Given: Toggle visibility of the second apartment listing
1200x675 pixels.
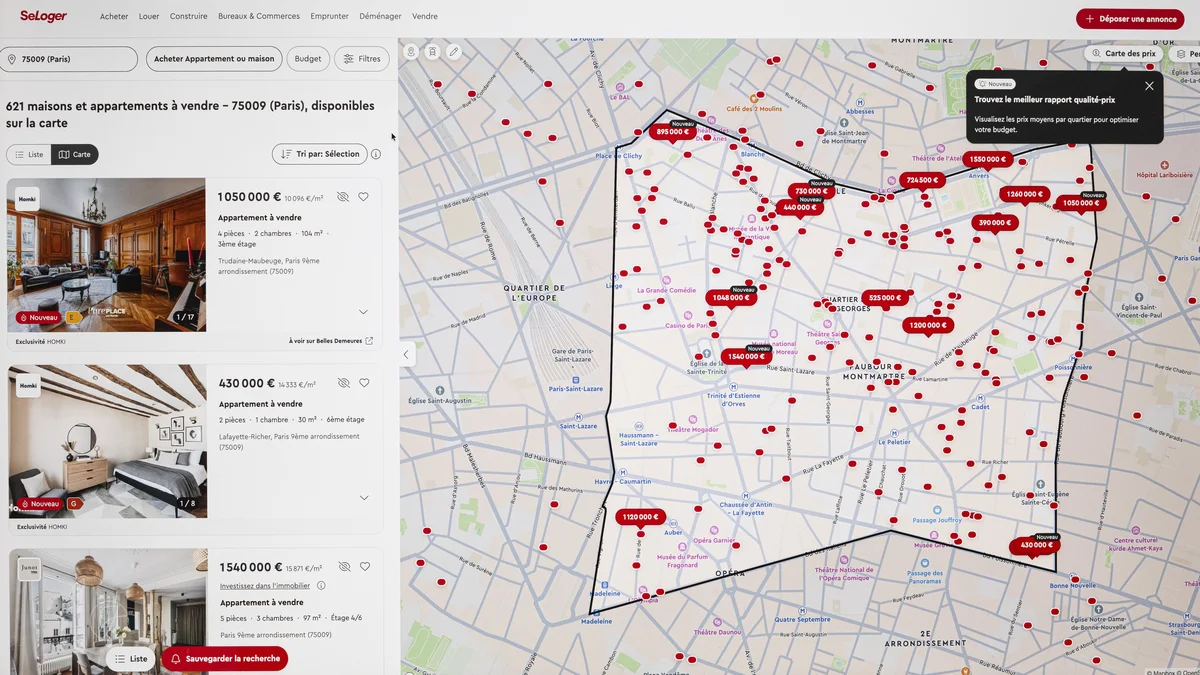Looking at the screenshot, I should pos(343,382).
